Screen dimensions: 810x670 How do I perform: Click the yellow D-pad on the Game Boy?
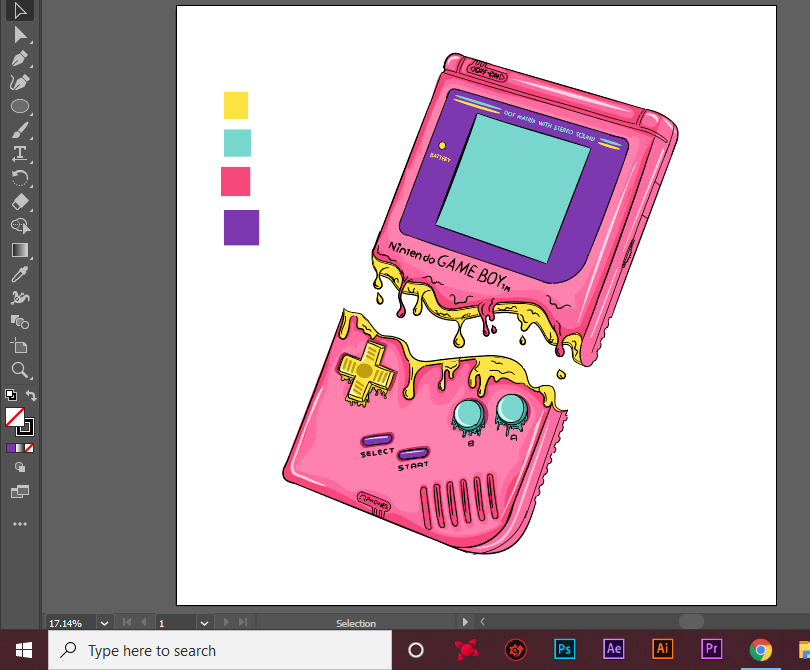365,370
